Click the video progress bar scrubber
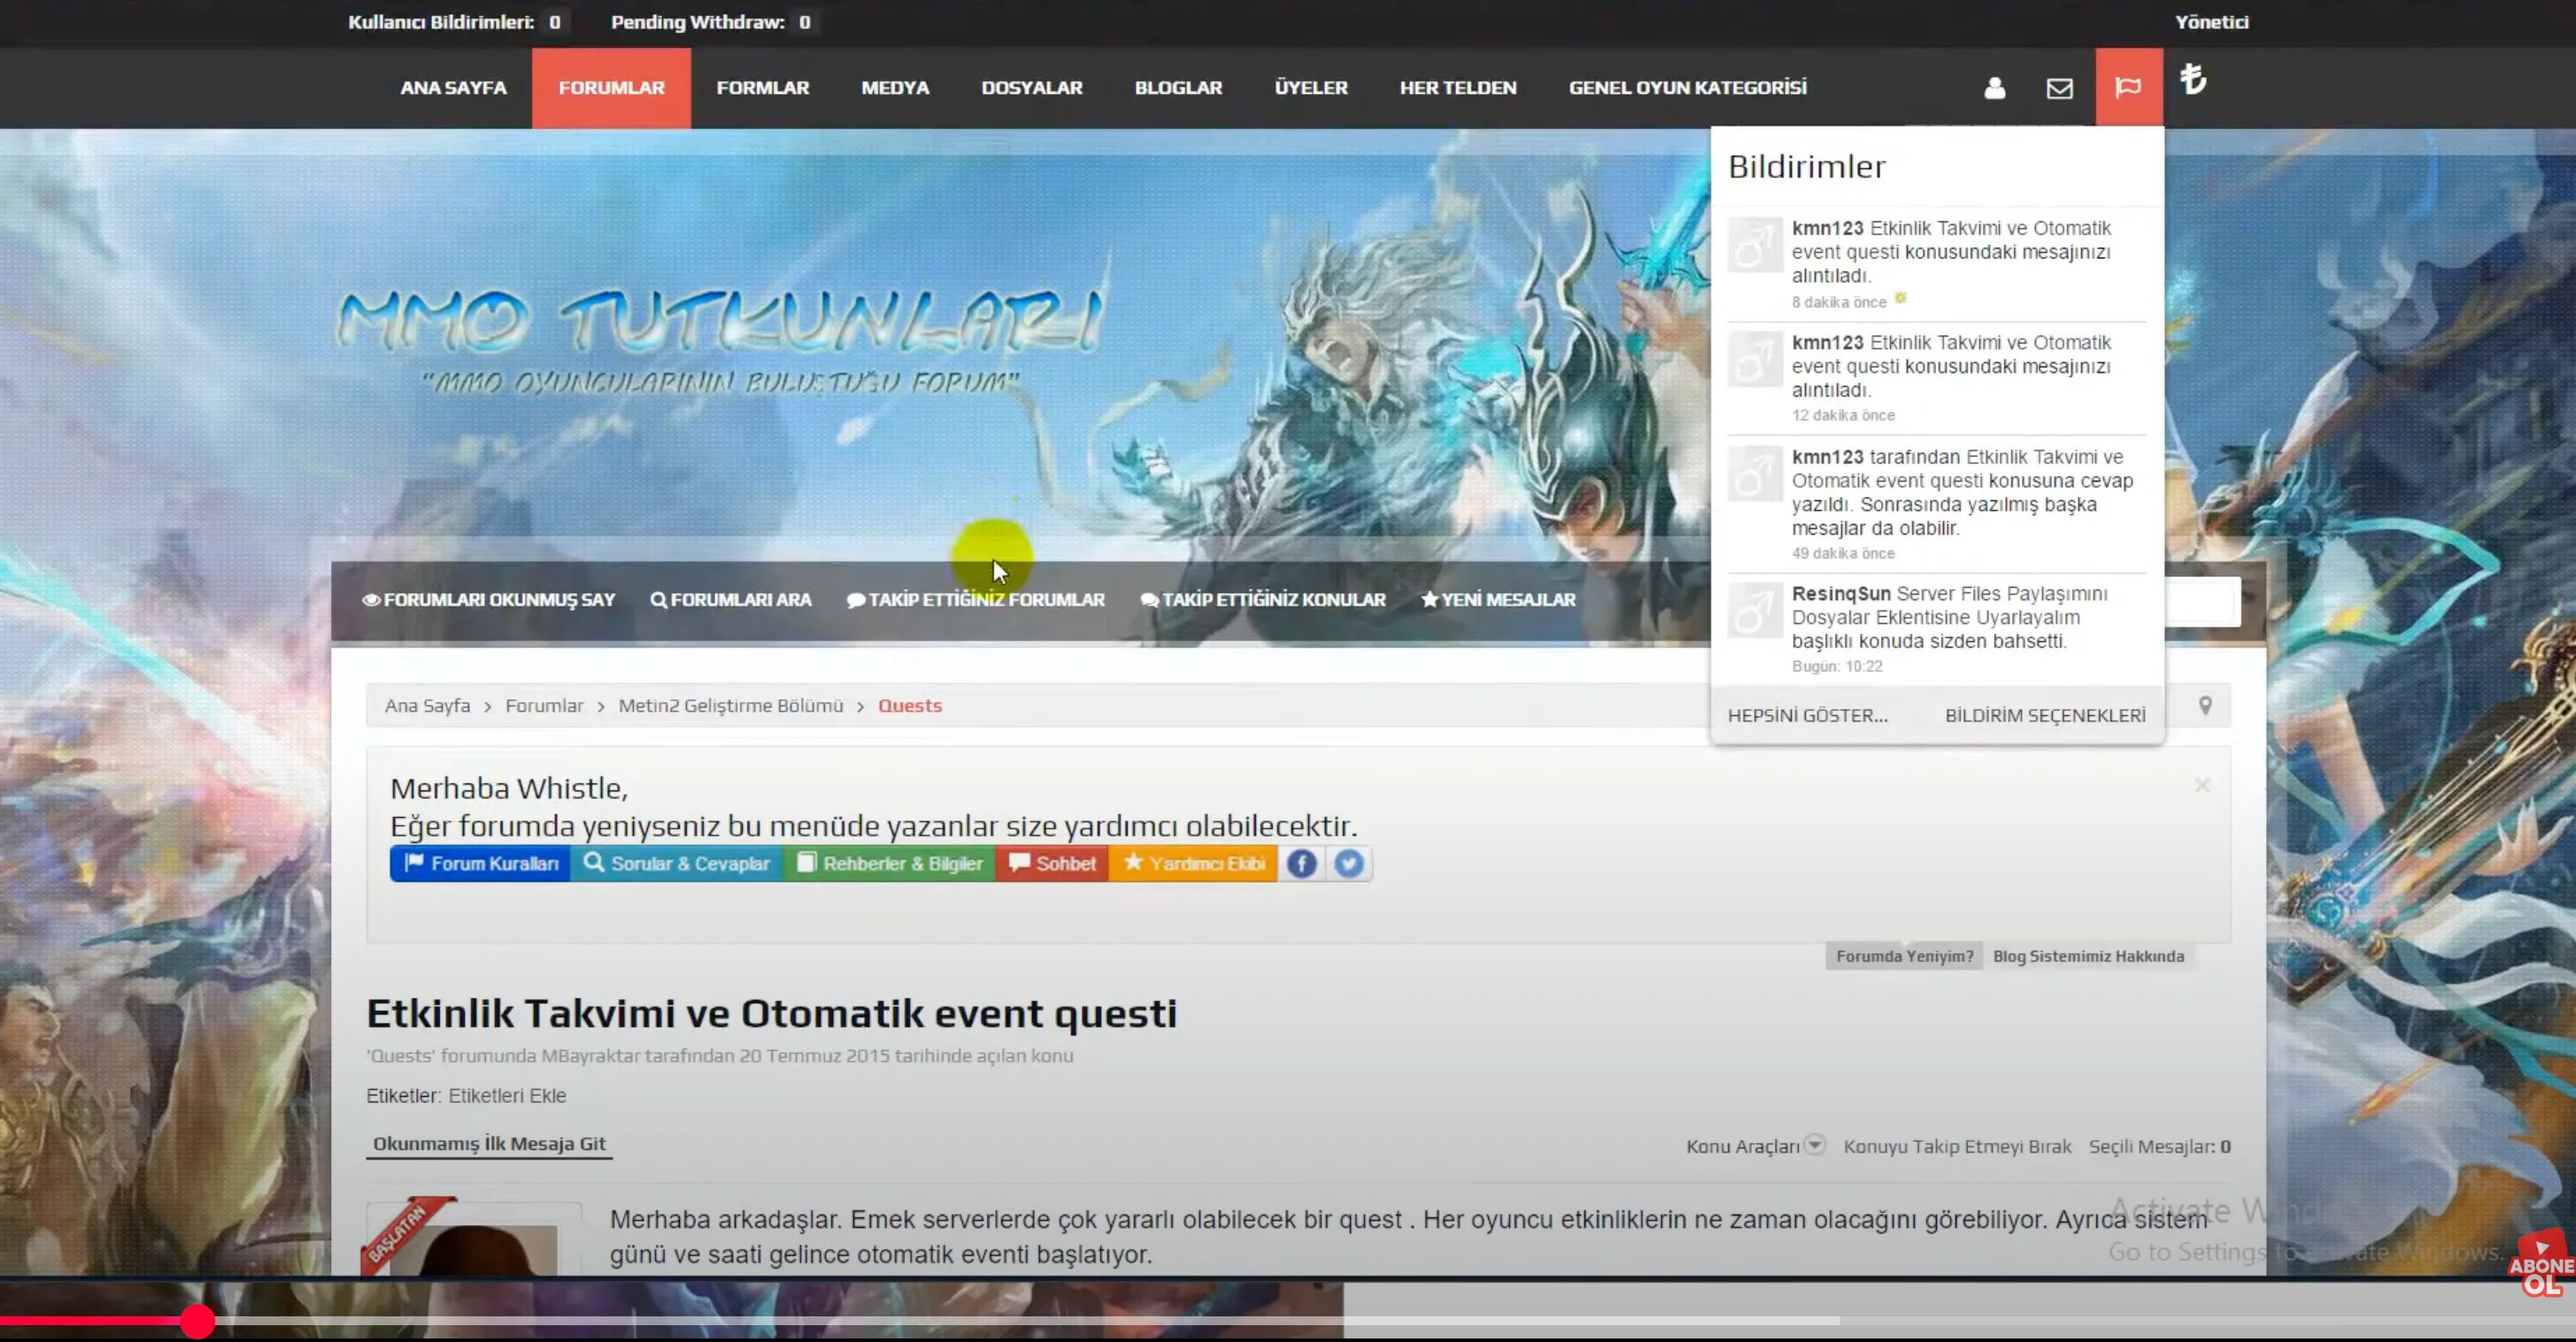The width and height of the screenshot is (2576, 1342). coord(198,1321)
